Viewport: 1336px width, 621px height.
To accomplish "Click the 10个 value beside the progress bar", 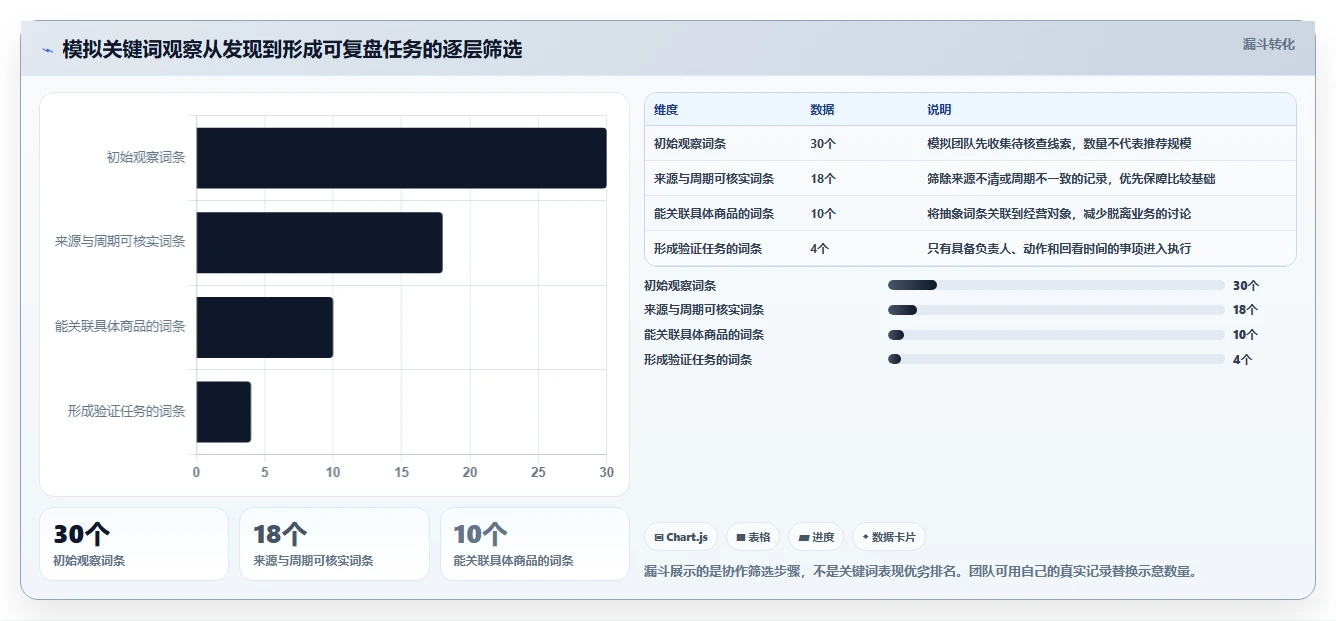I will point(1246,335).
